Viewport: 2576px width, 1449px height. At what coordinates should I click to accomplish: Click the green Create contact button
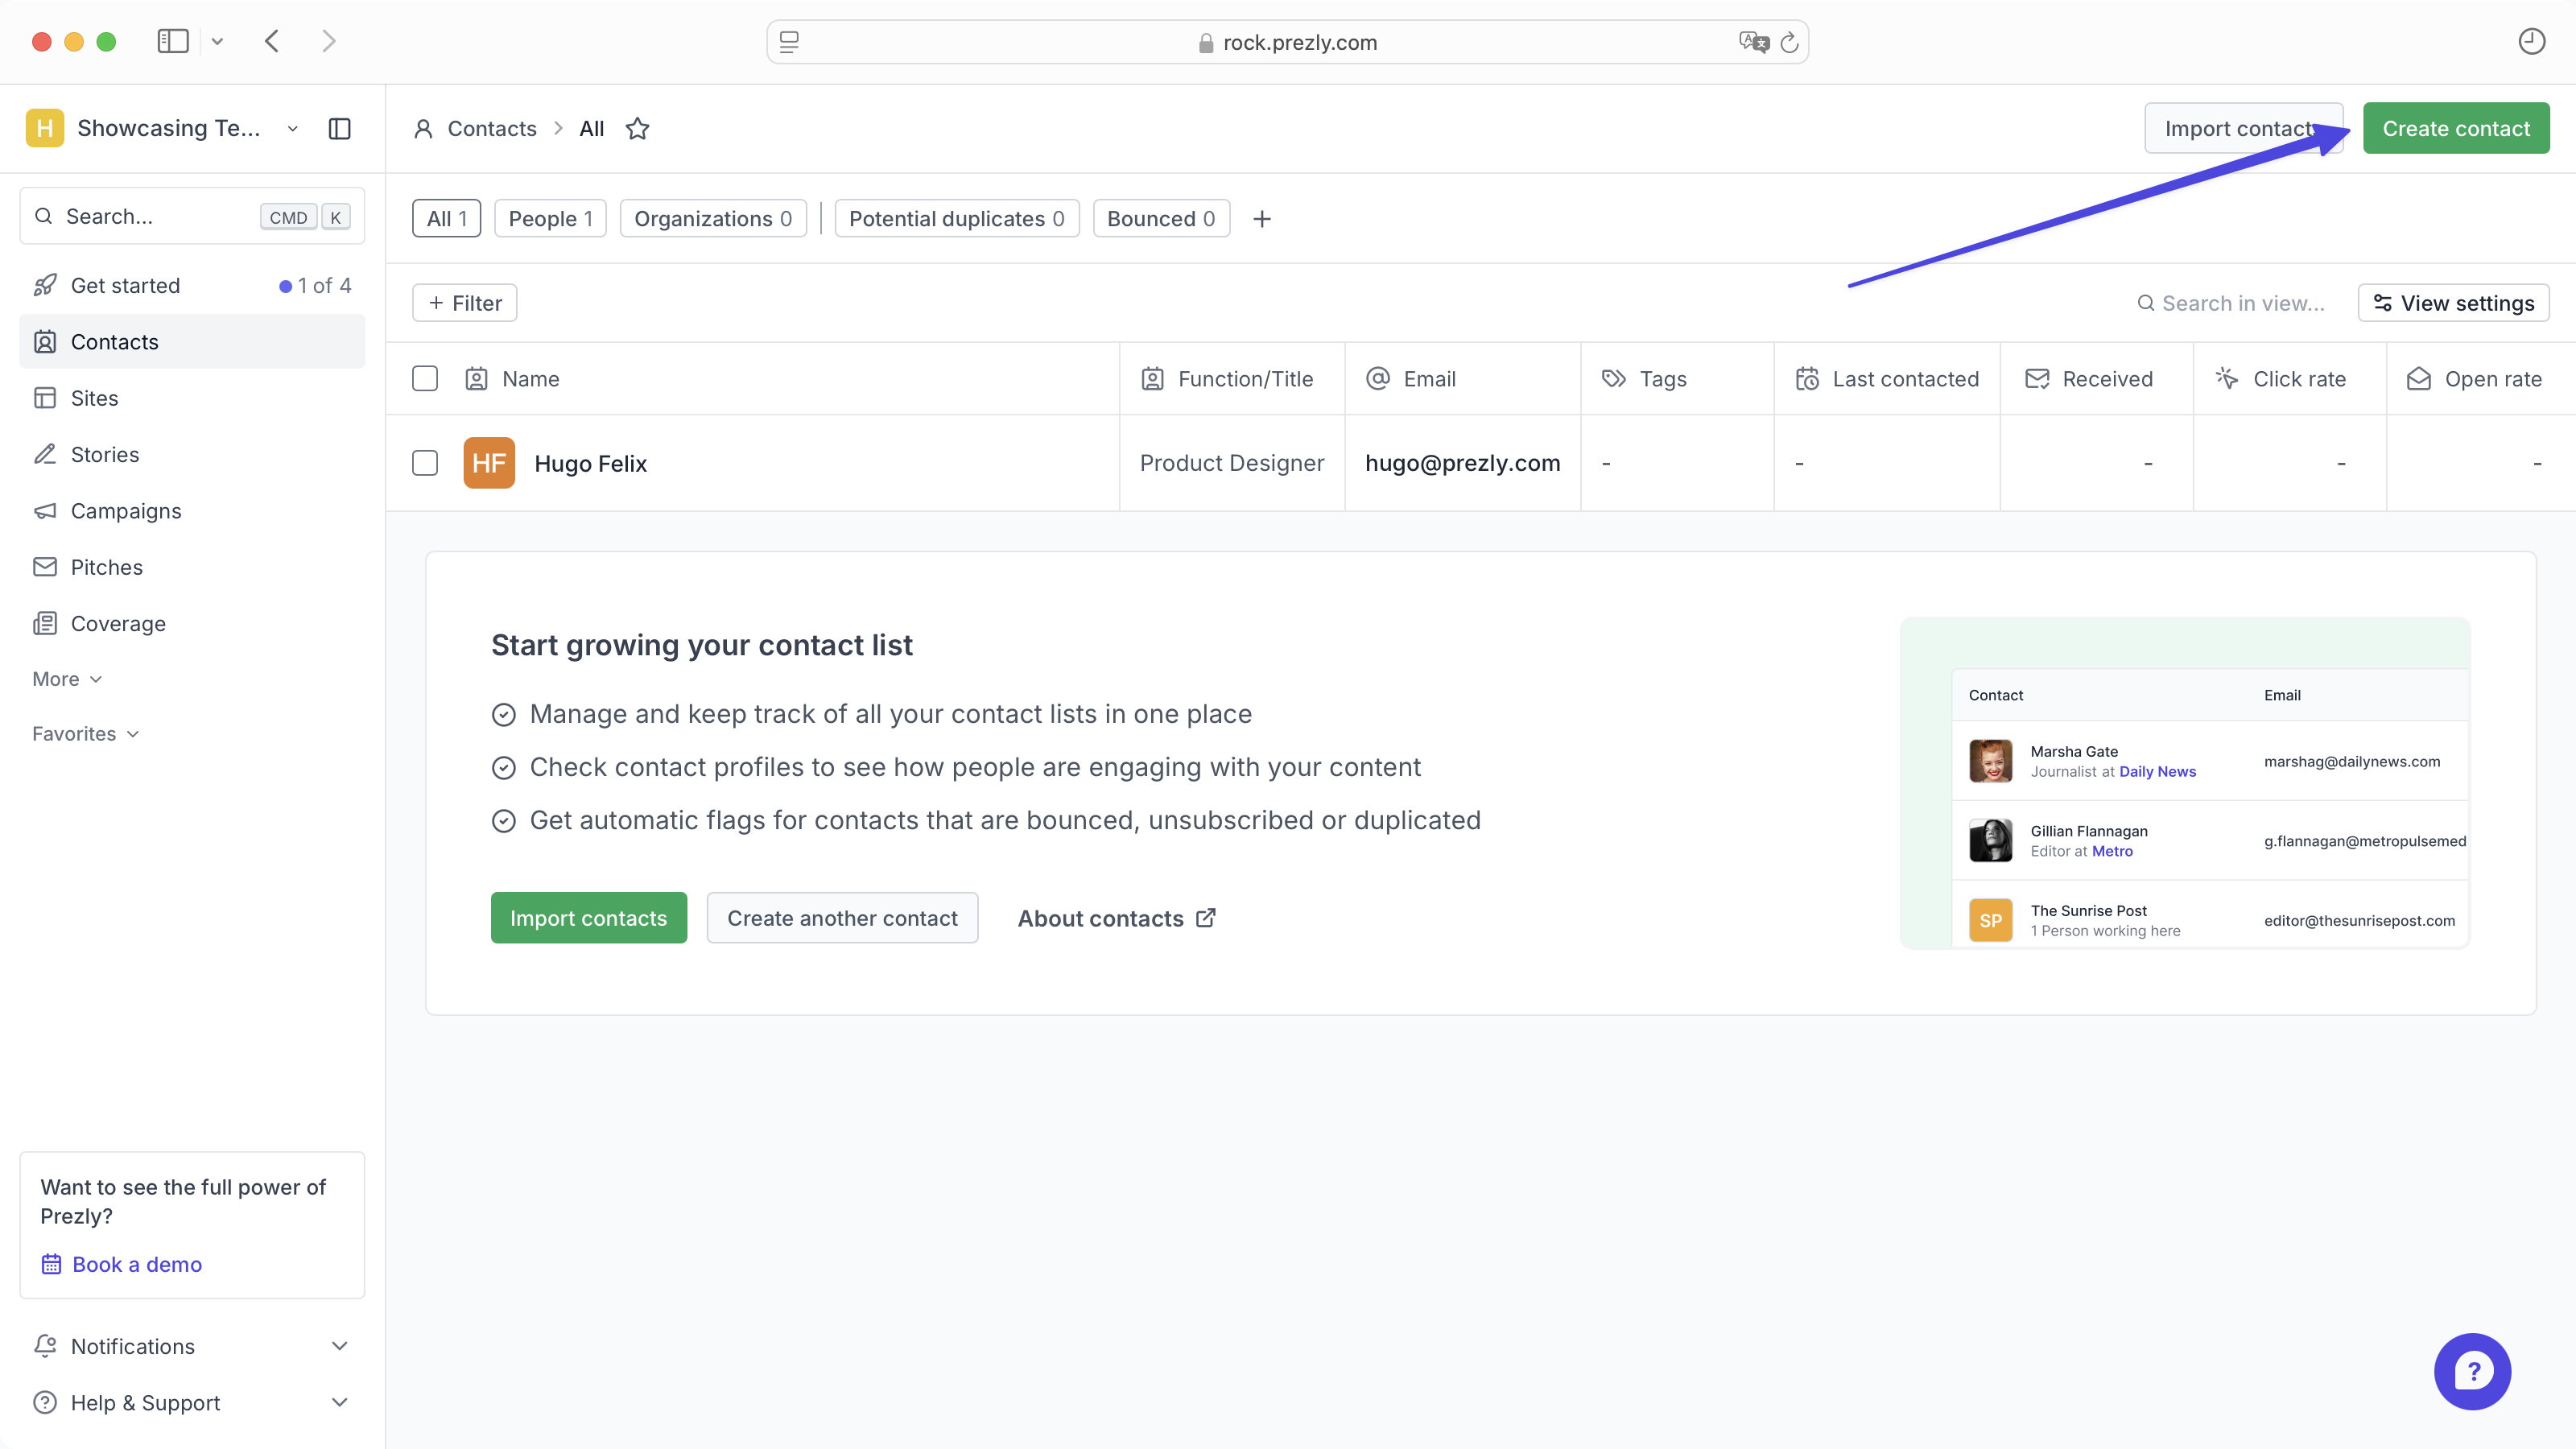[x=2455, y=128]
